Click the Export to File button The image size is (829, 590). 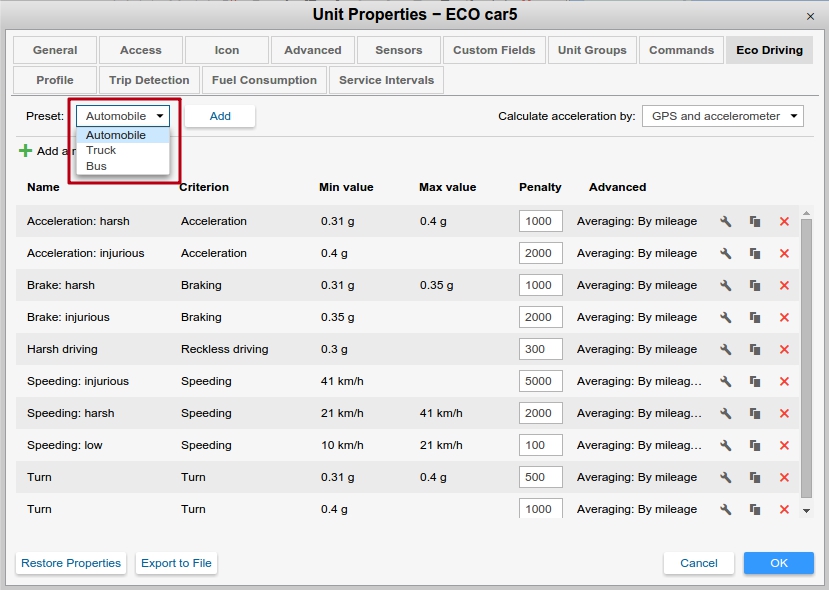pos(176,563)
